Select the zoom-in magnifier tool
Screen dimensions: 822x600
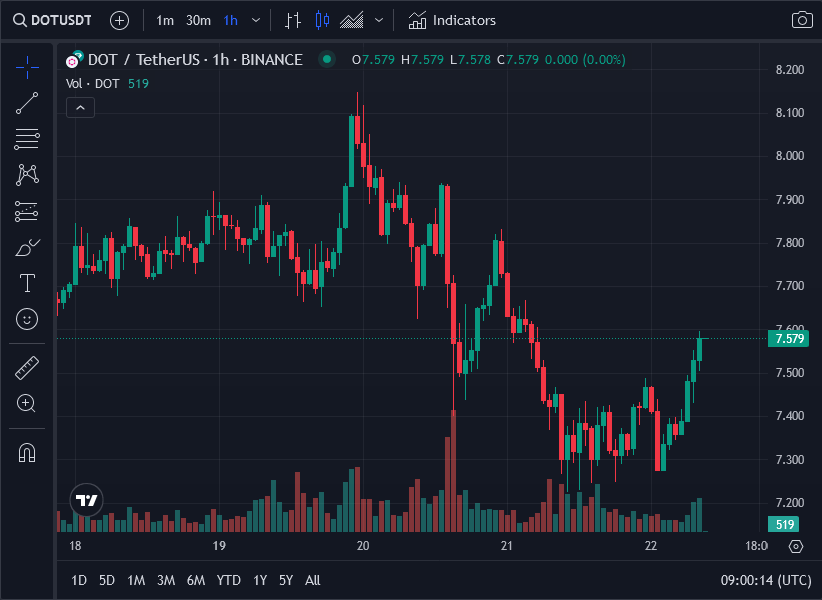pyautogui.click(x=26, y=403)
